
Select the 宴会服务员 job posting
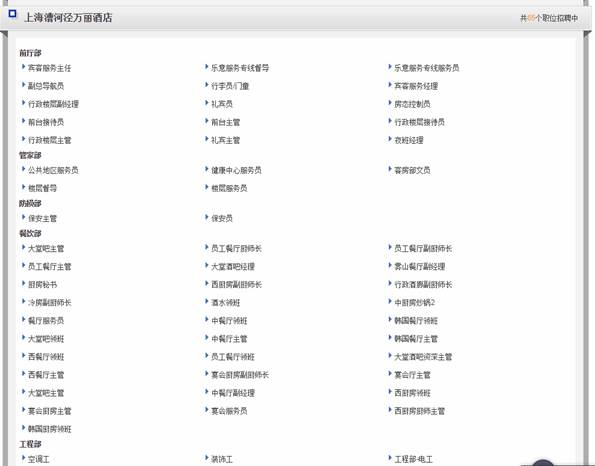(229, 411)
